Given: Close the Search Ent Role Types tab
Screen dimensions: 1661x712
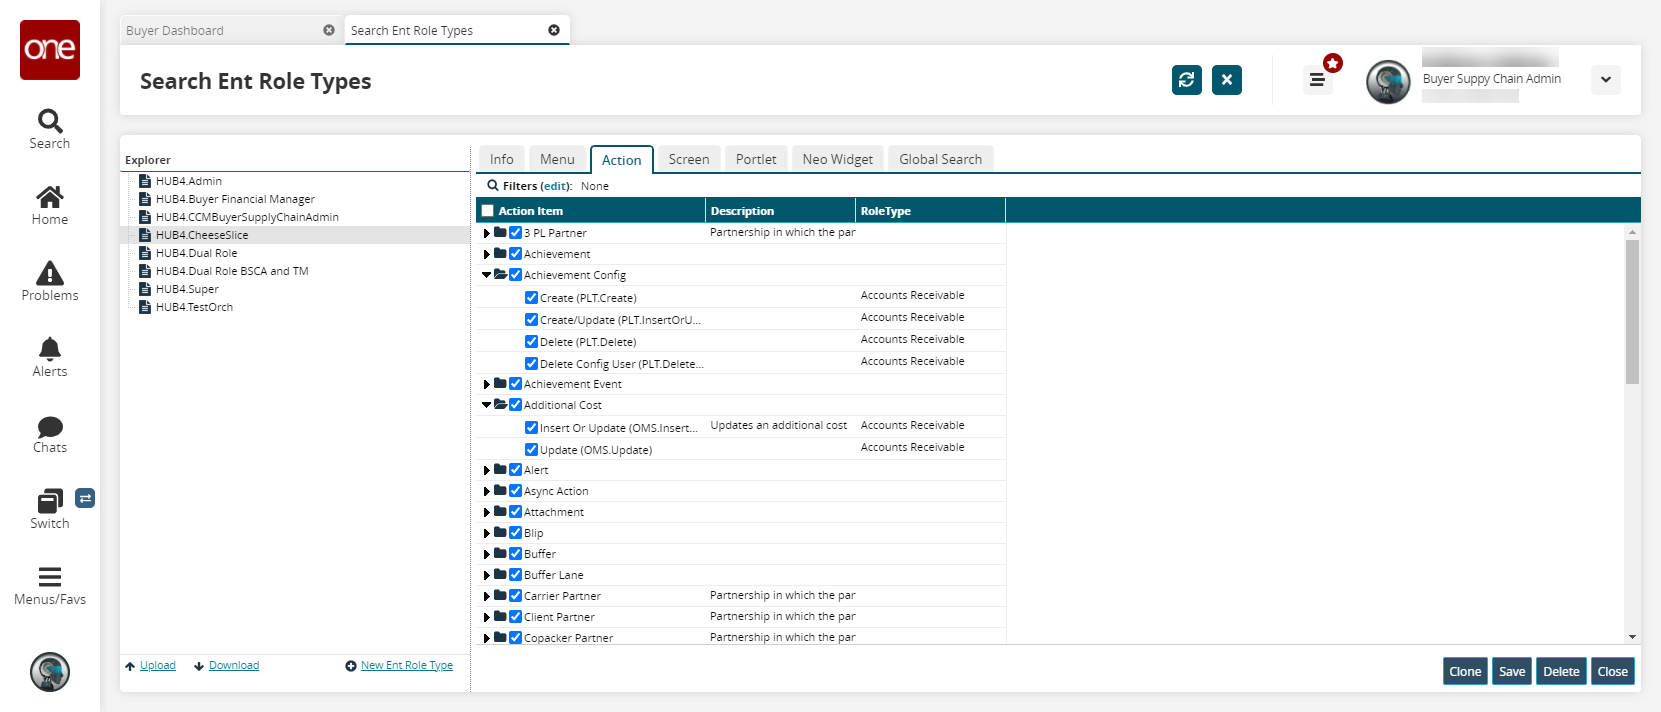Looking at the screenshot, I should coord(554,30).
